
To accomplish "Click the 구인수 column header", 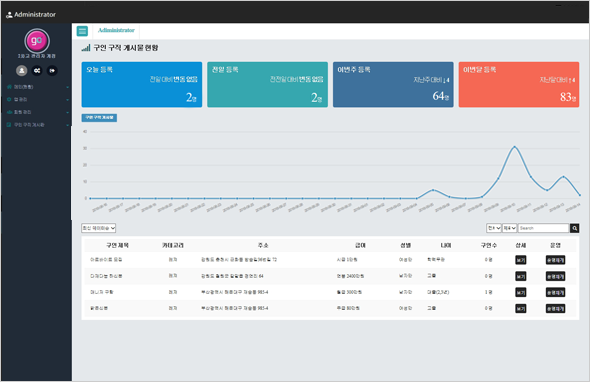I will (x=488, y=245).
